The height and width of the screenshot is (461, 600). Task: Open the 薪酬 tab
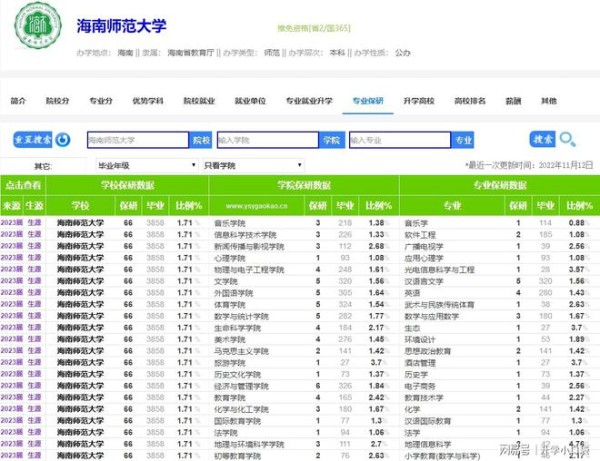coord(513,101)
